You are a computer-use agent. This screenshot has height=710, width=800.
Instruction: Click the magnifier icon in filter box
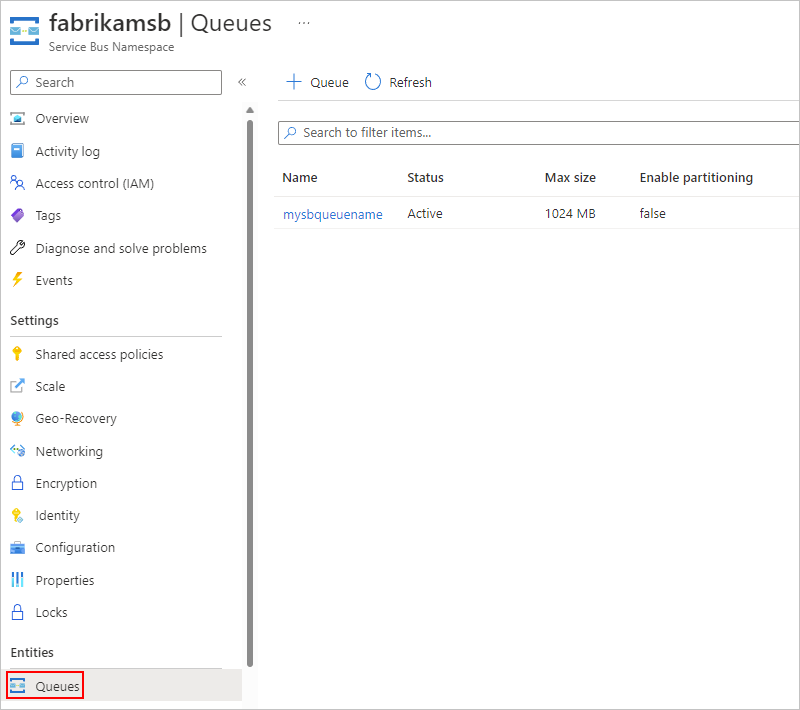point(290,133)
